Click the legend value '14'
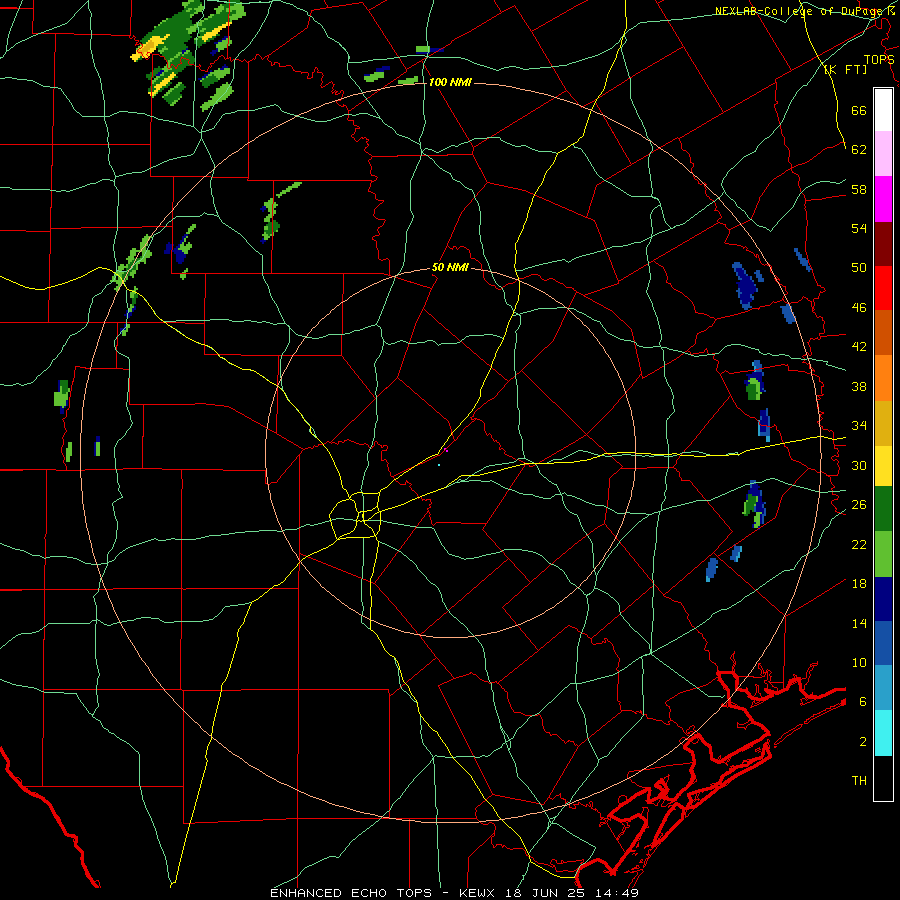This screenshot has width=900, height=900. 859,623
